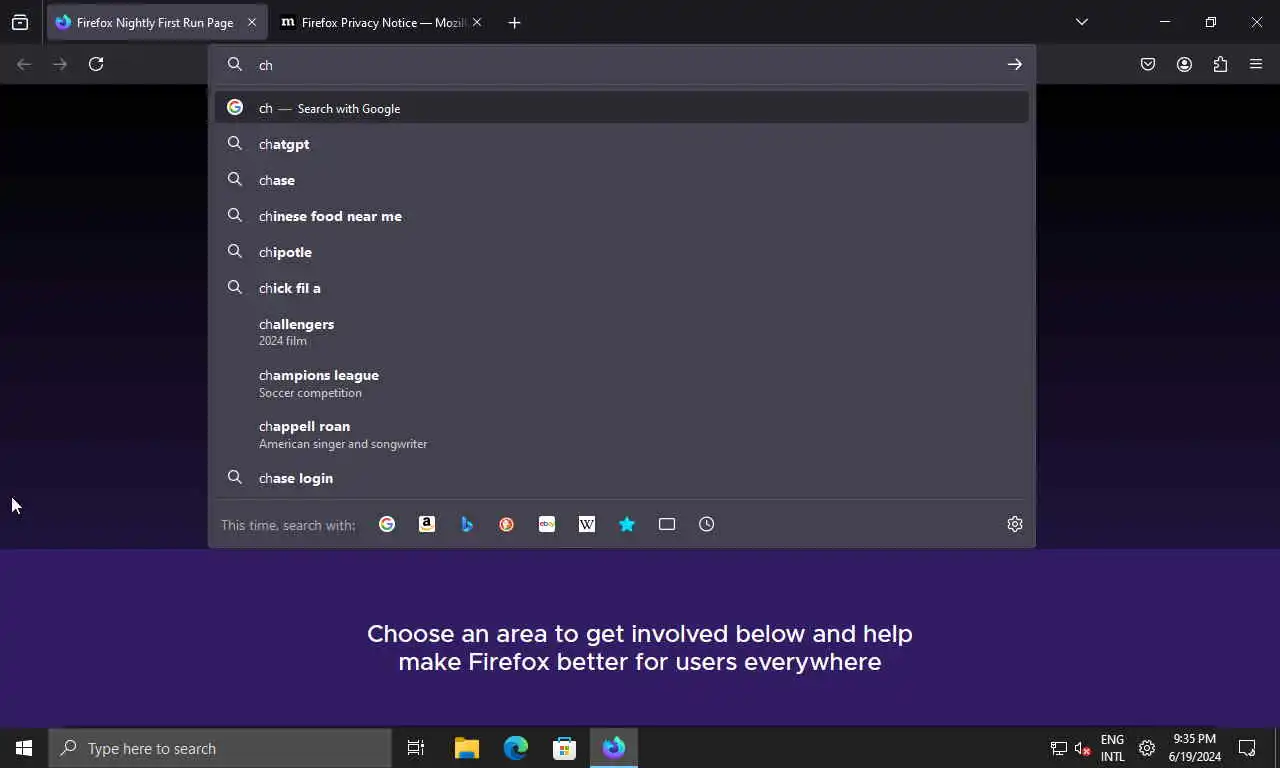Viewport: 1280px width, 768px height.
Task: Pick champions league suggestion
Action: pyautogui.click(x=621, y=383)
